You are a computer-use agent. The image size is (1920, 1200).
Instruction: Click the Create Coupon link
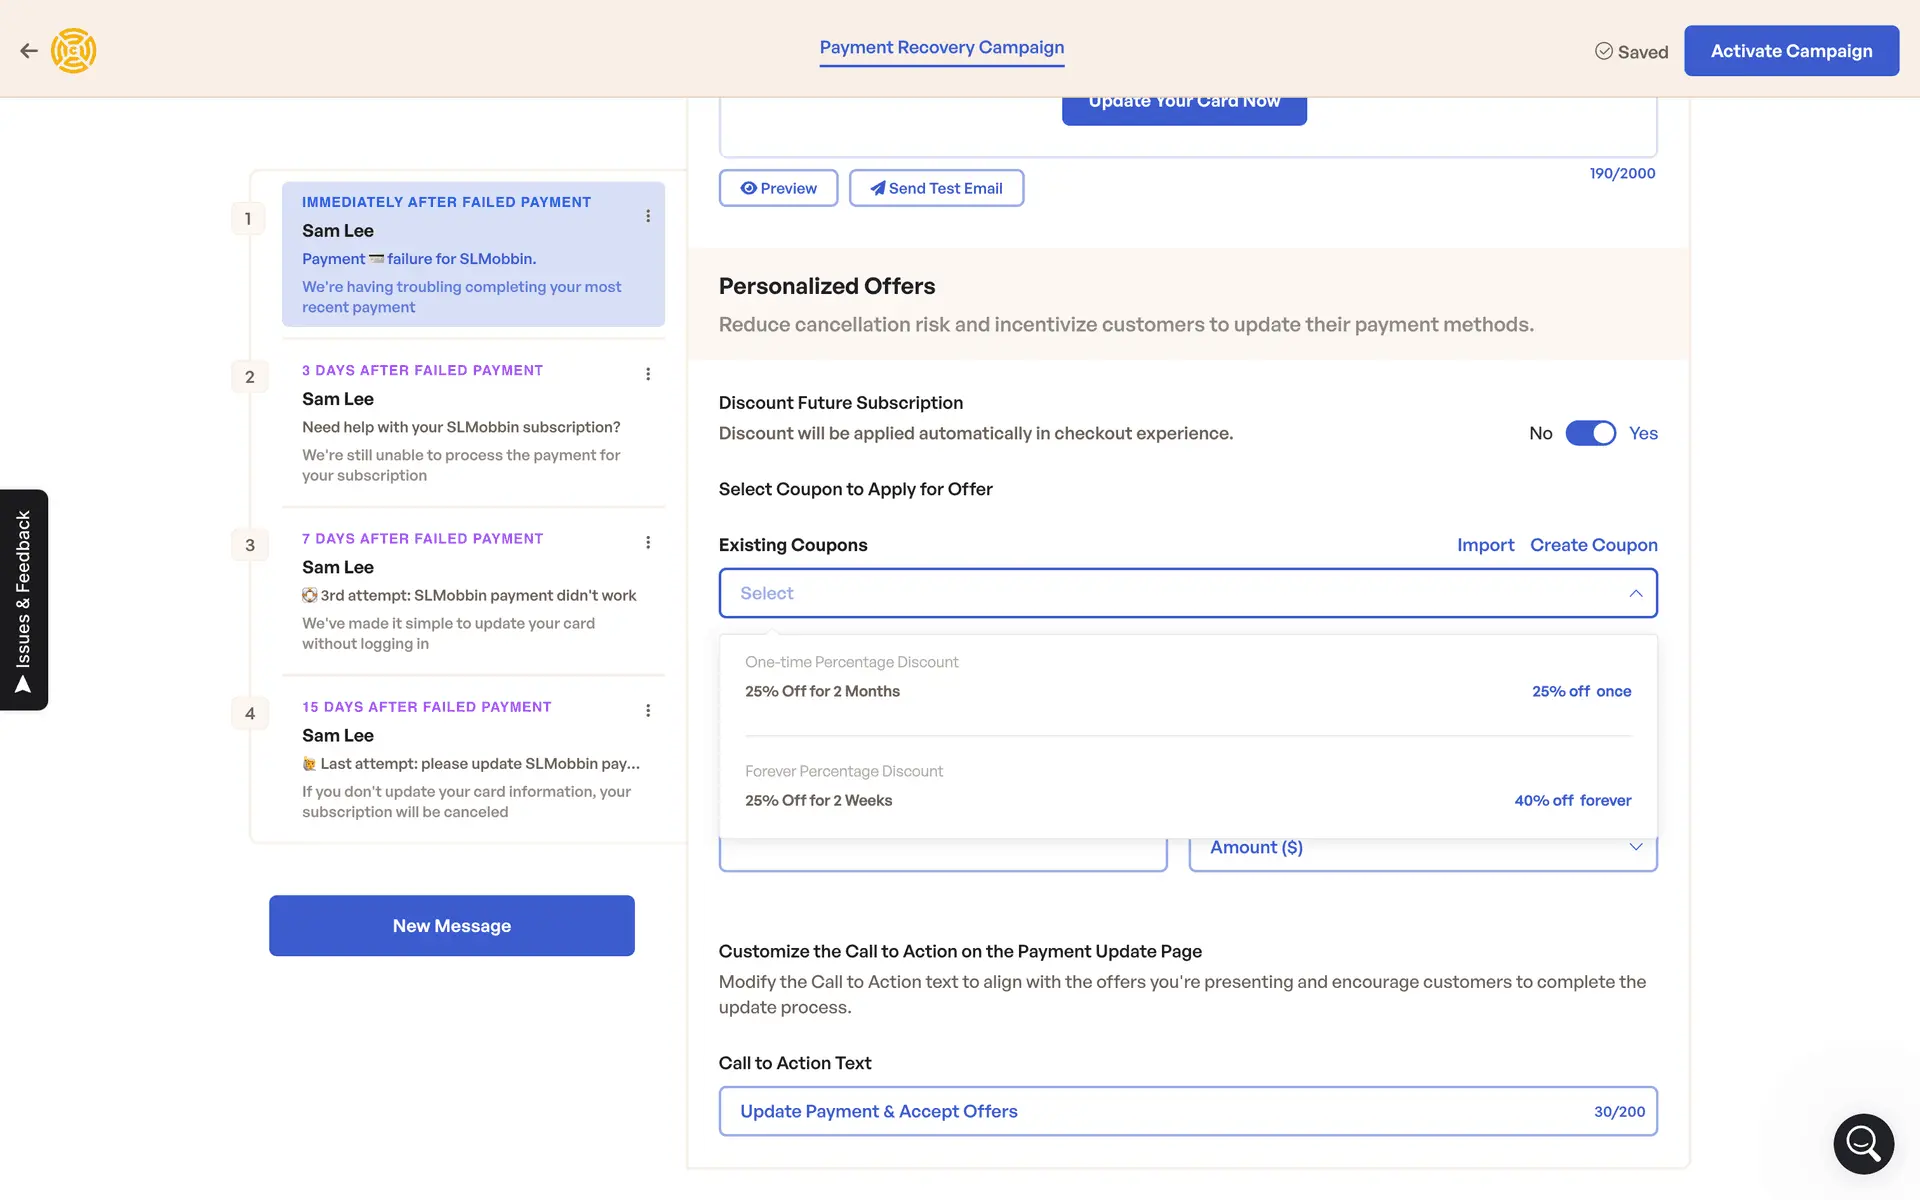coord(1593,545)
